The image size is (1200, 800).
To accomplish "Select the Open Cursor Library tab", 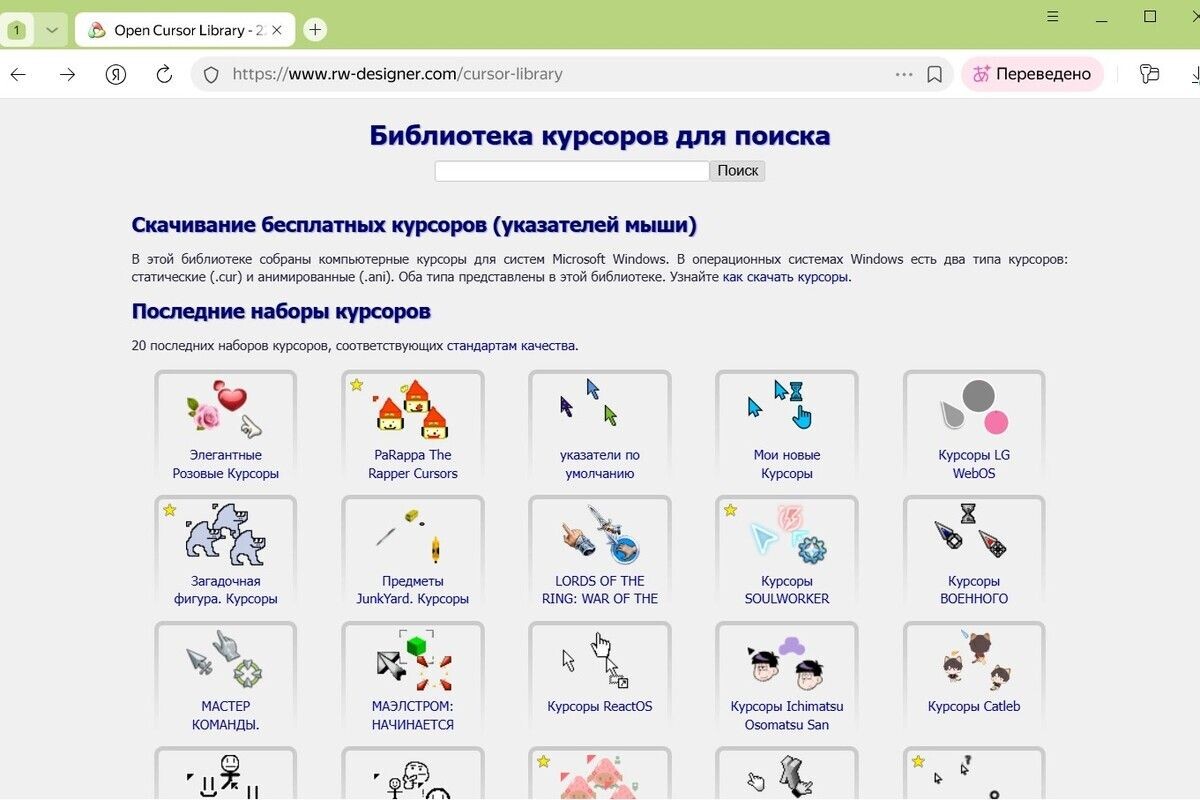I will (x=184, y=30).
